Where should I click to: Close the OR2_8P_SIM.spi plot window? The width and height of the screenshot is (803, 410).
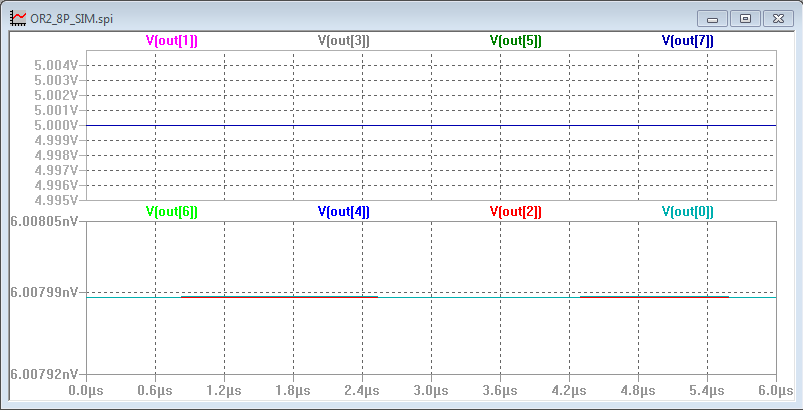click(x=778, y=19)
